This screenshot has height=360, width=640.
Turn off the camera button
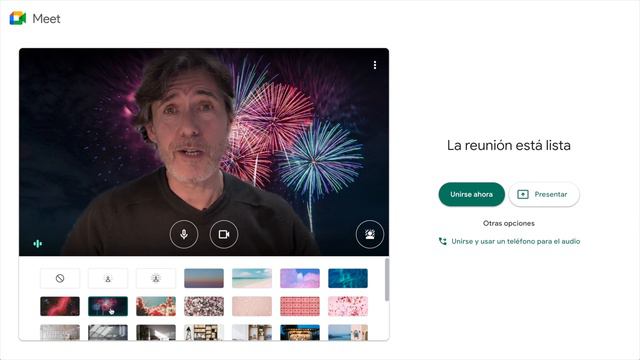click(224, 234)
